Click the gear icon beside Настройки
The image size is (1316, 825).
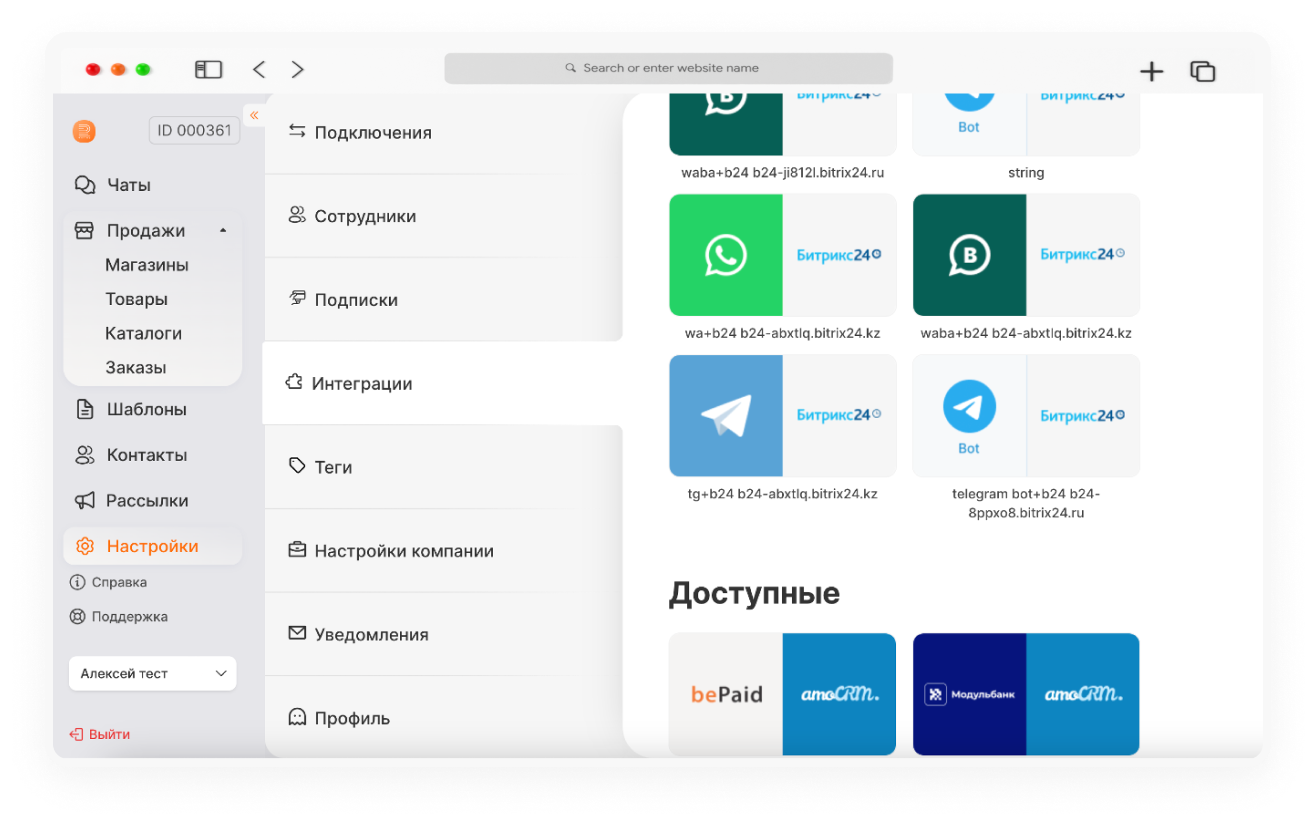pyautogui.click(x=85, y=546)
